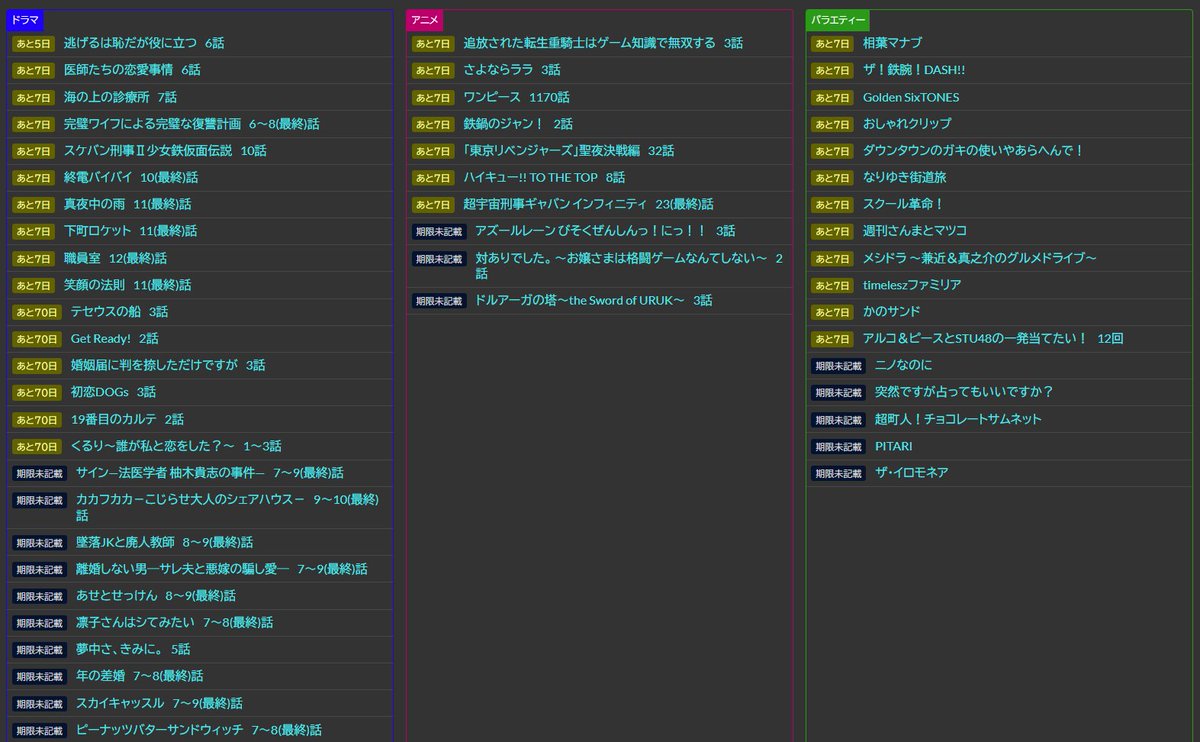Open Get Ready! 2話
Screen dimensions: 1200x742
coord(115,338)
